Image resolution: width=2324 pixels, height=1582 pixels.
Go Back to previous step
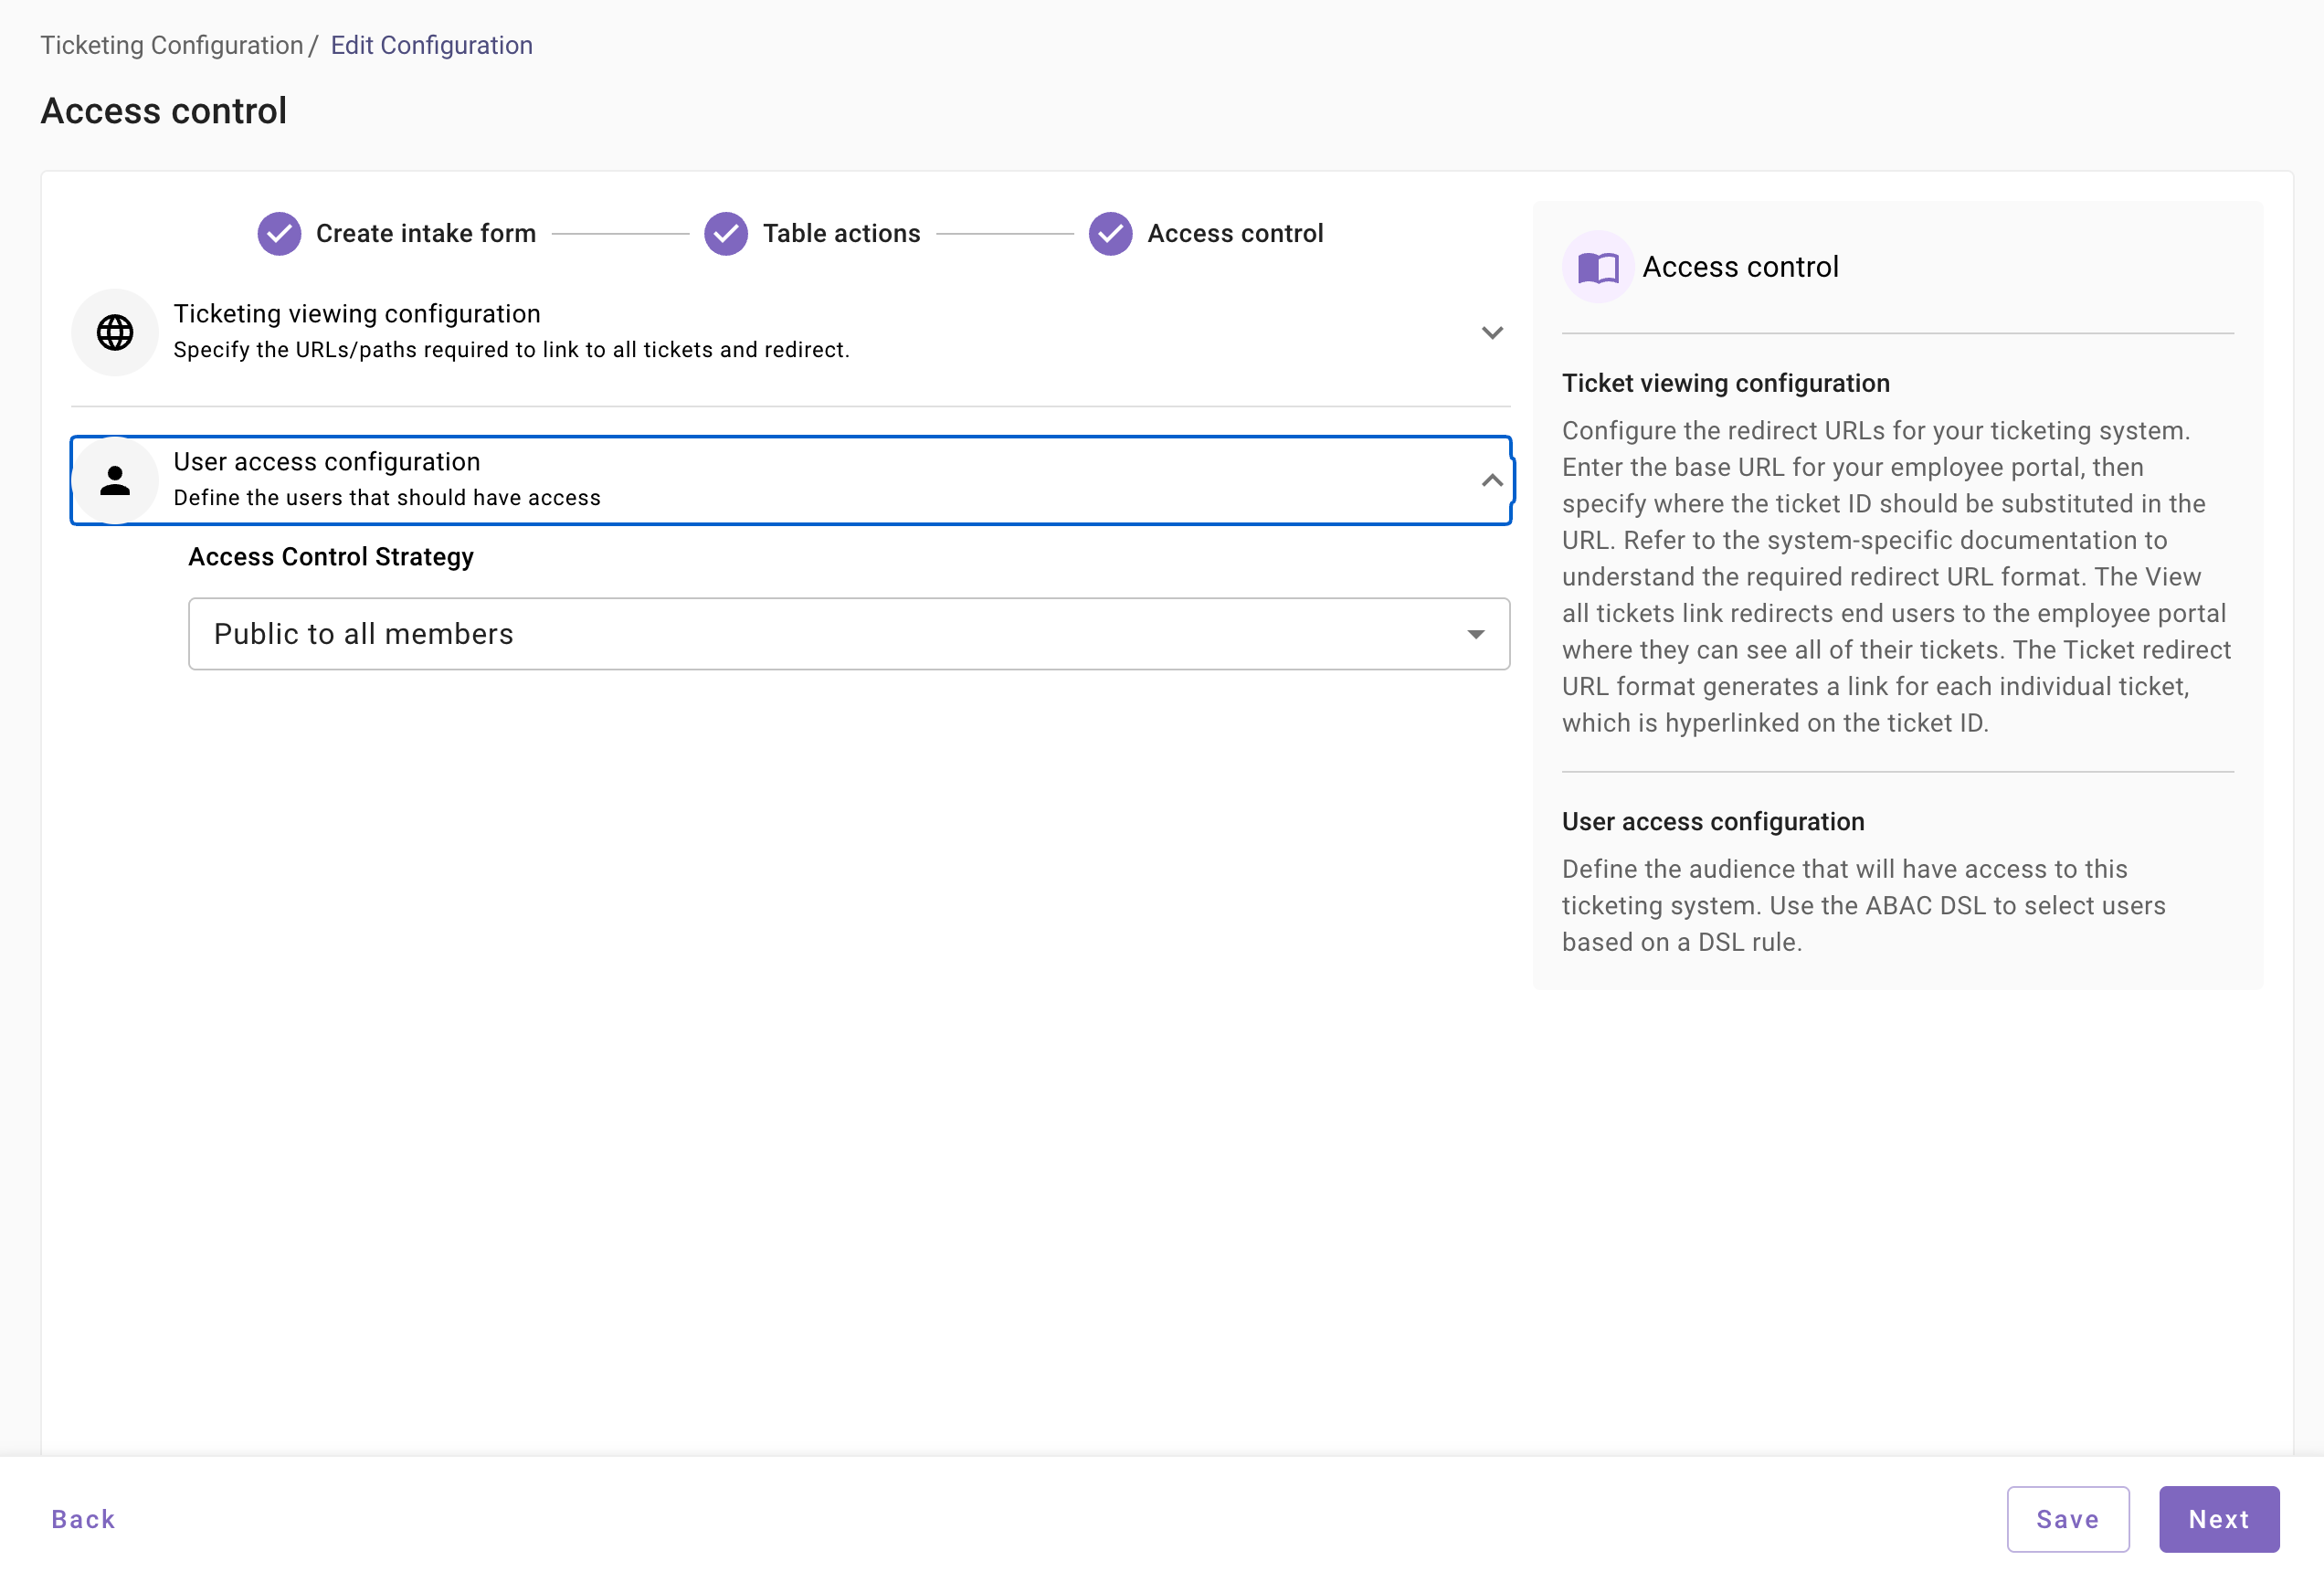coord(83,1519)
